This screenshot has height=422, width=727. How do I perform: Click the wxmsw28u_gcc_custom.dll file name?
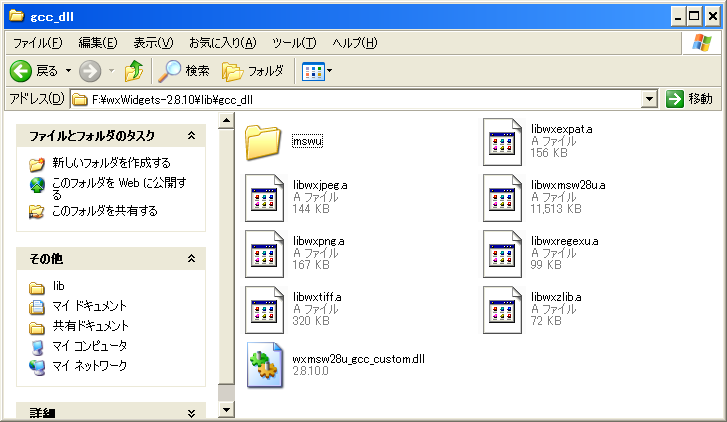(358, 359)
